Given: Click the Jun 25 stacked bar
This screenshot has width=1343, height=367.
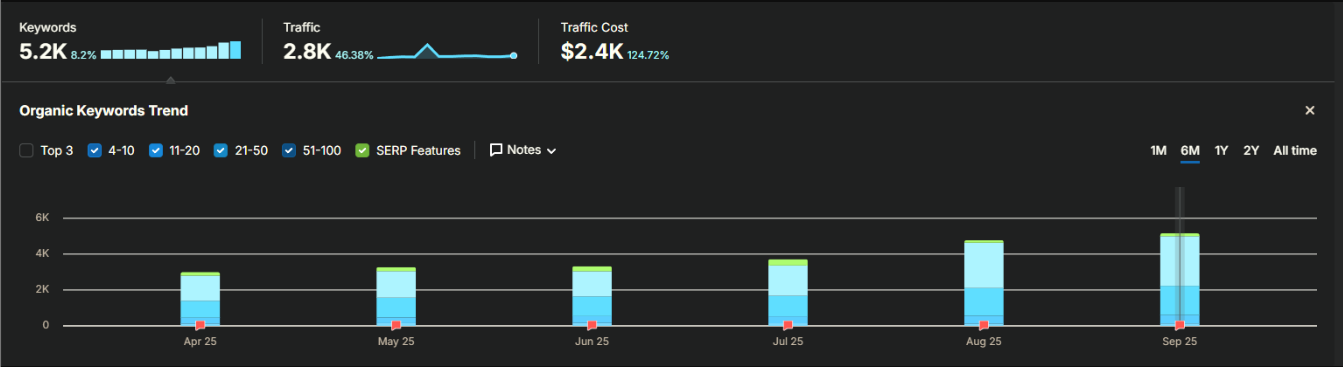Looking at the screenshot, I should [x=592, y=296].
